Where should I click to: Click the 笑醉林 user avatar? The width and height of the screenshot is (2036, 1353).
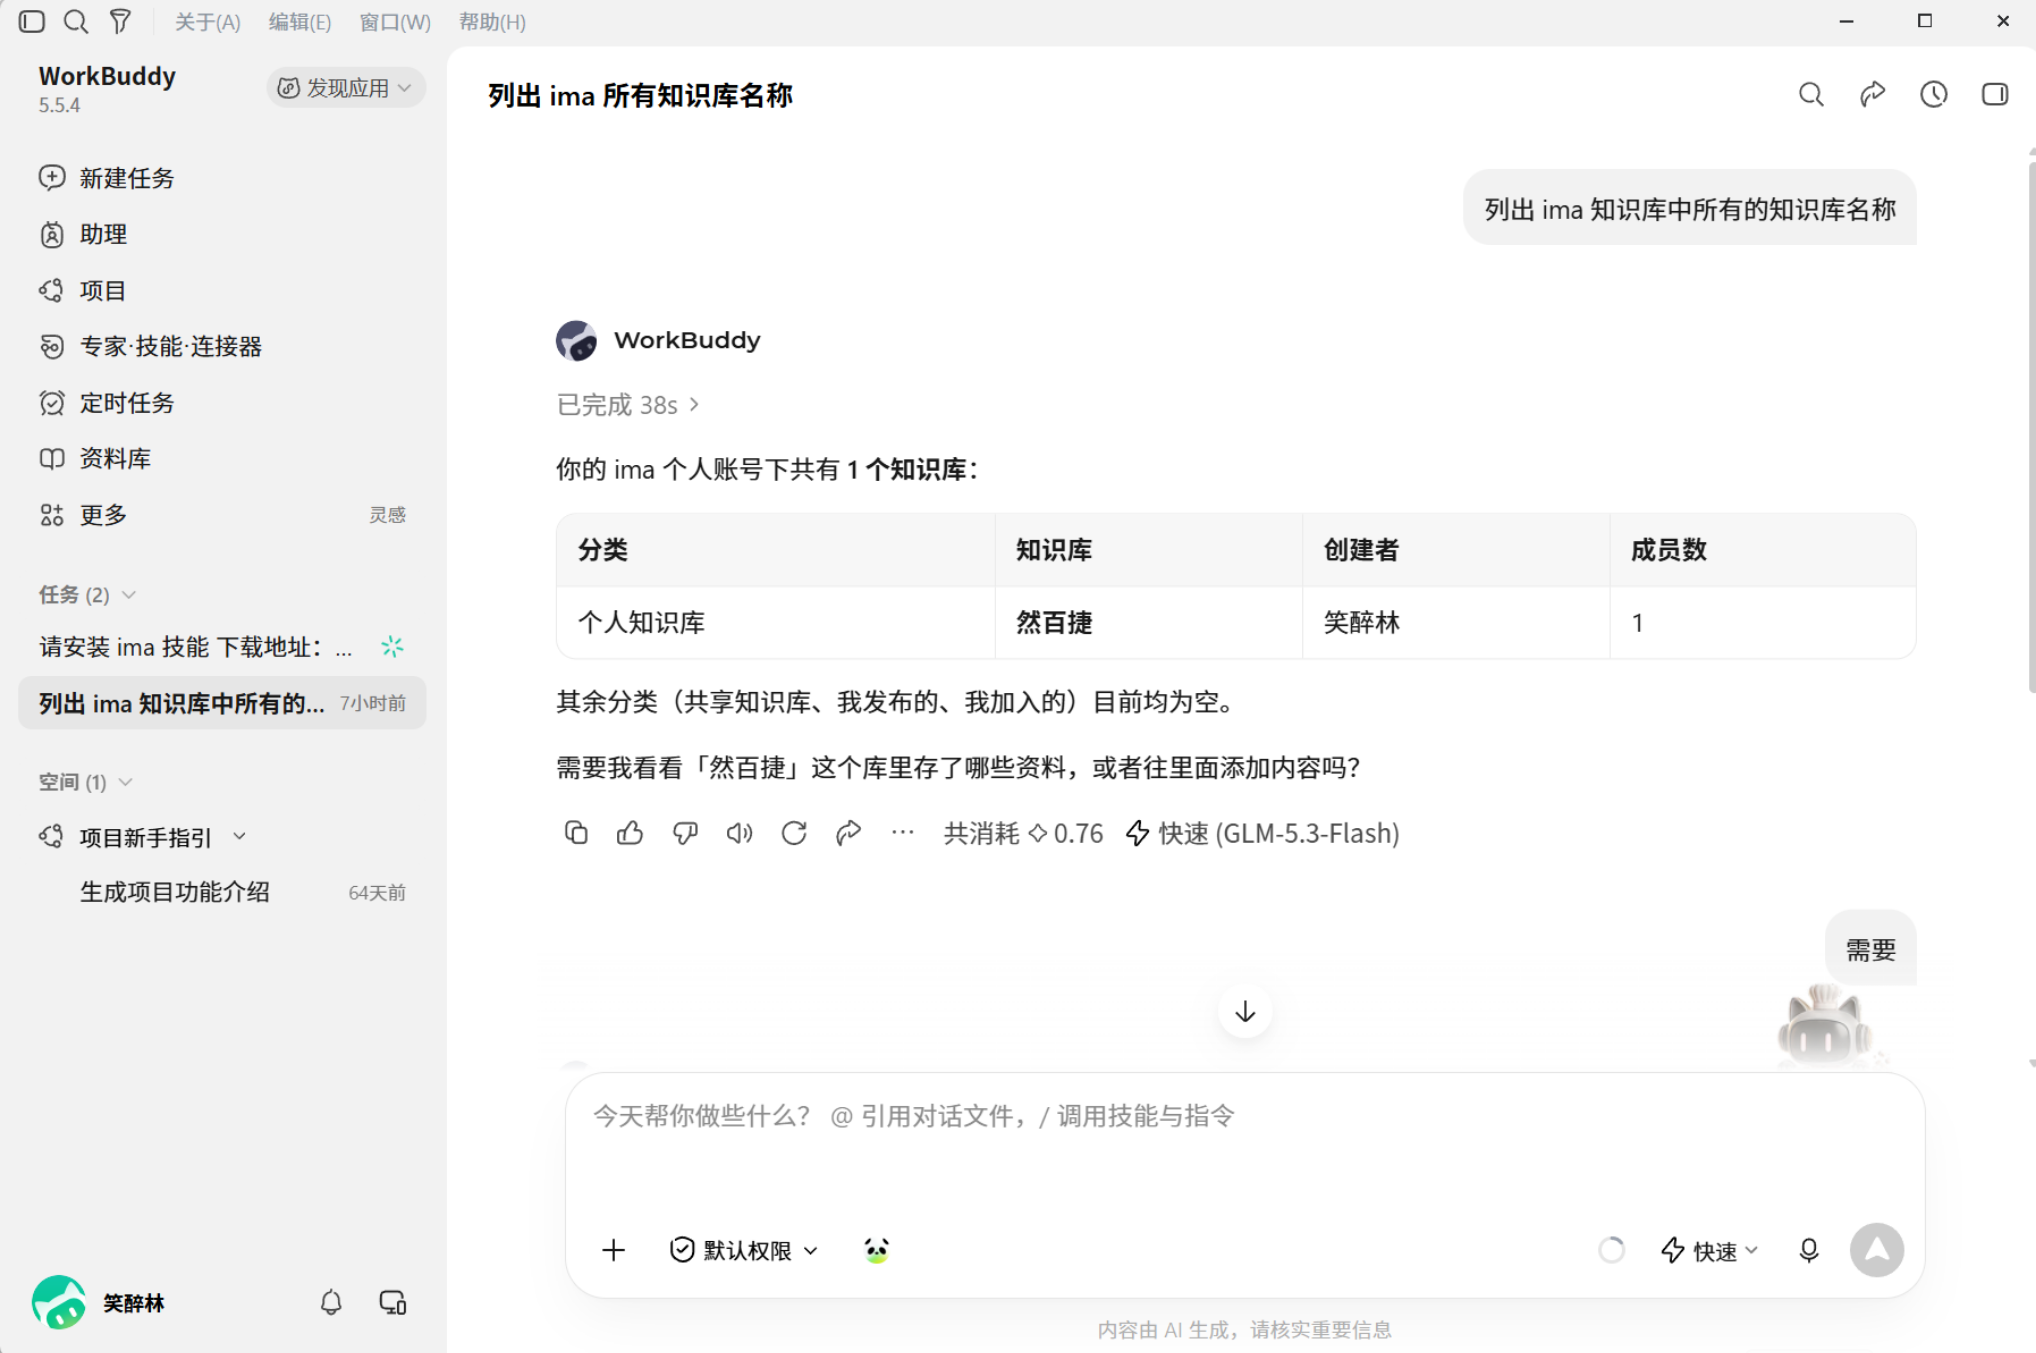coord(59,1302)
